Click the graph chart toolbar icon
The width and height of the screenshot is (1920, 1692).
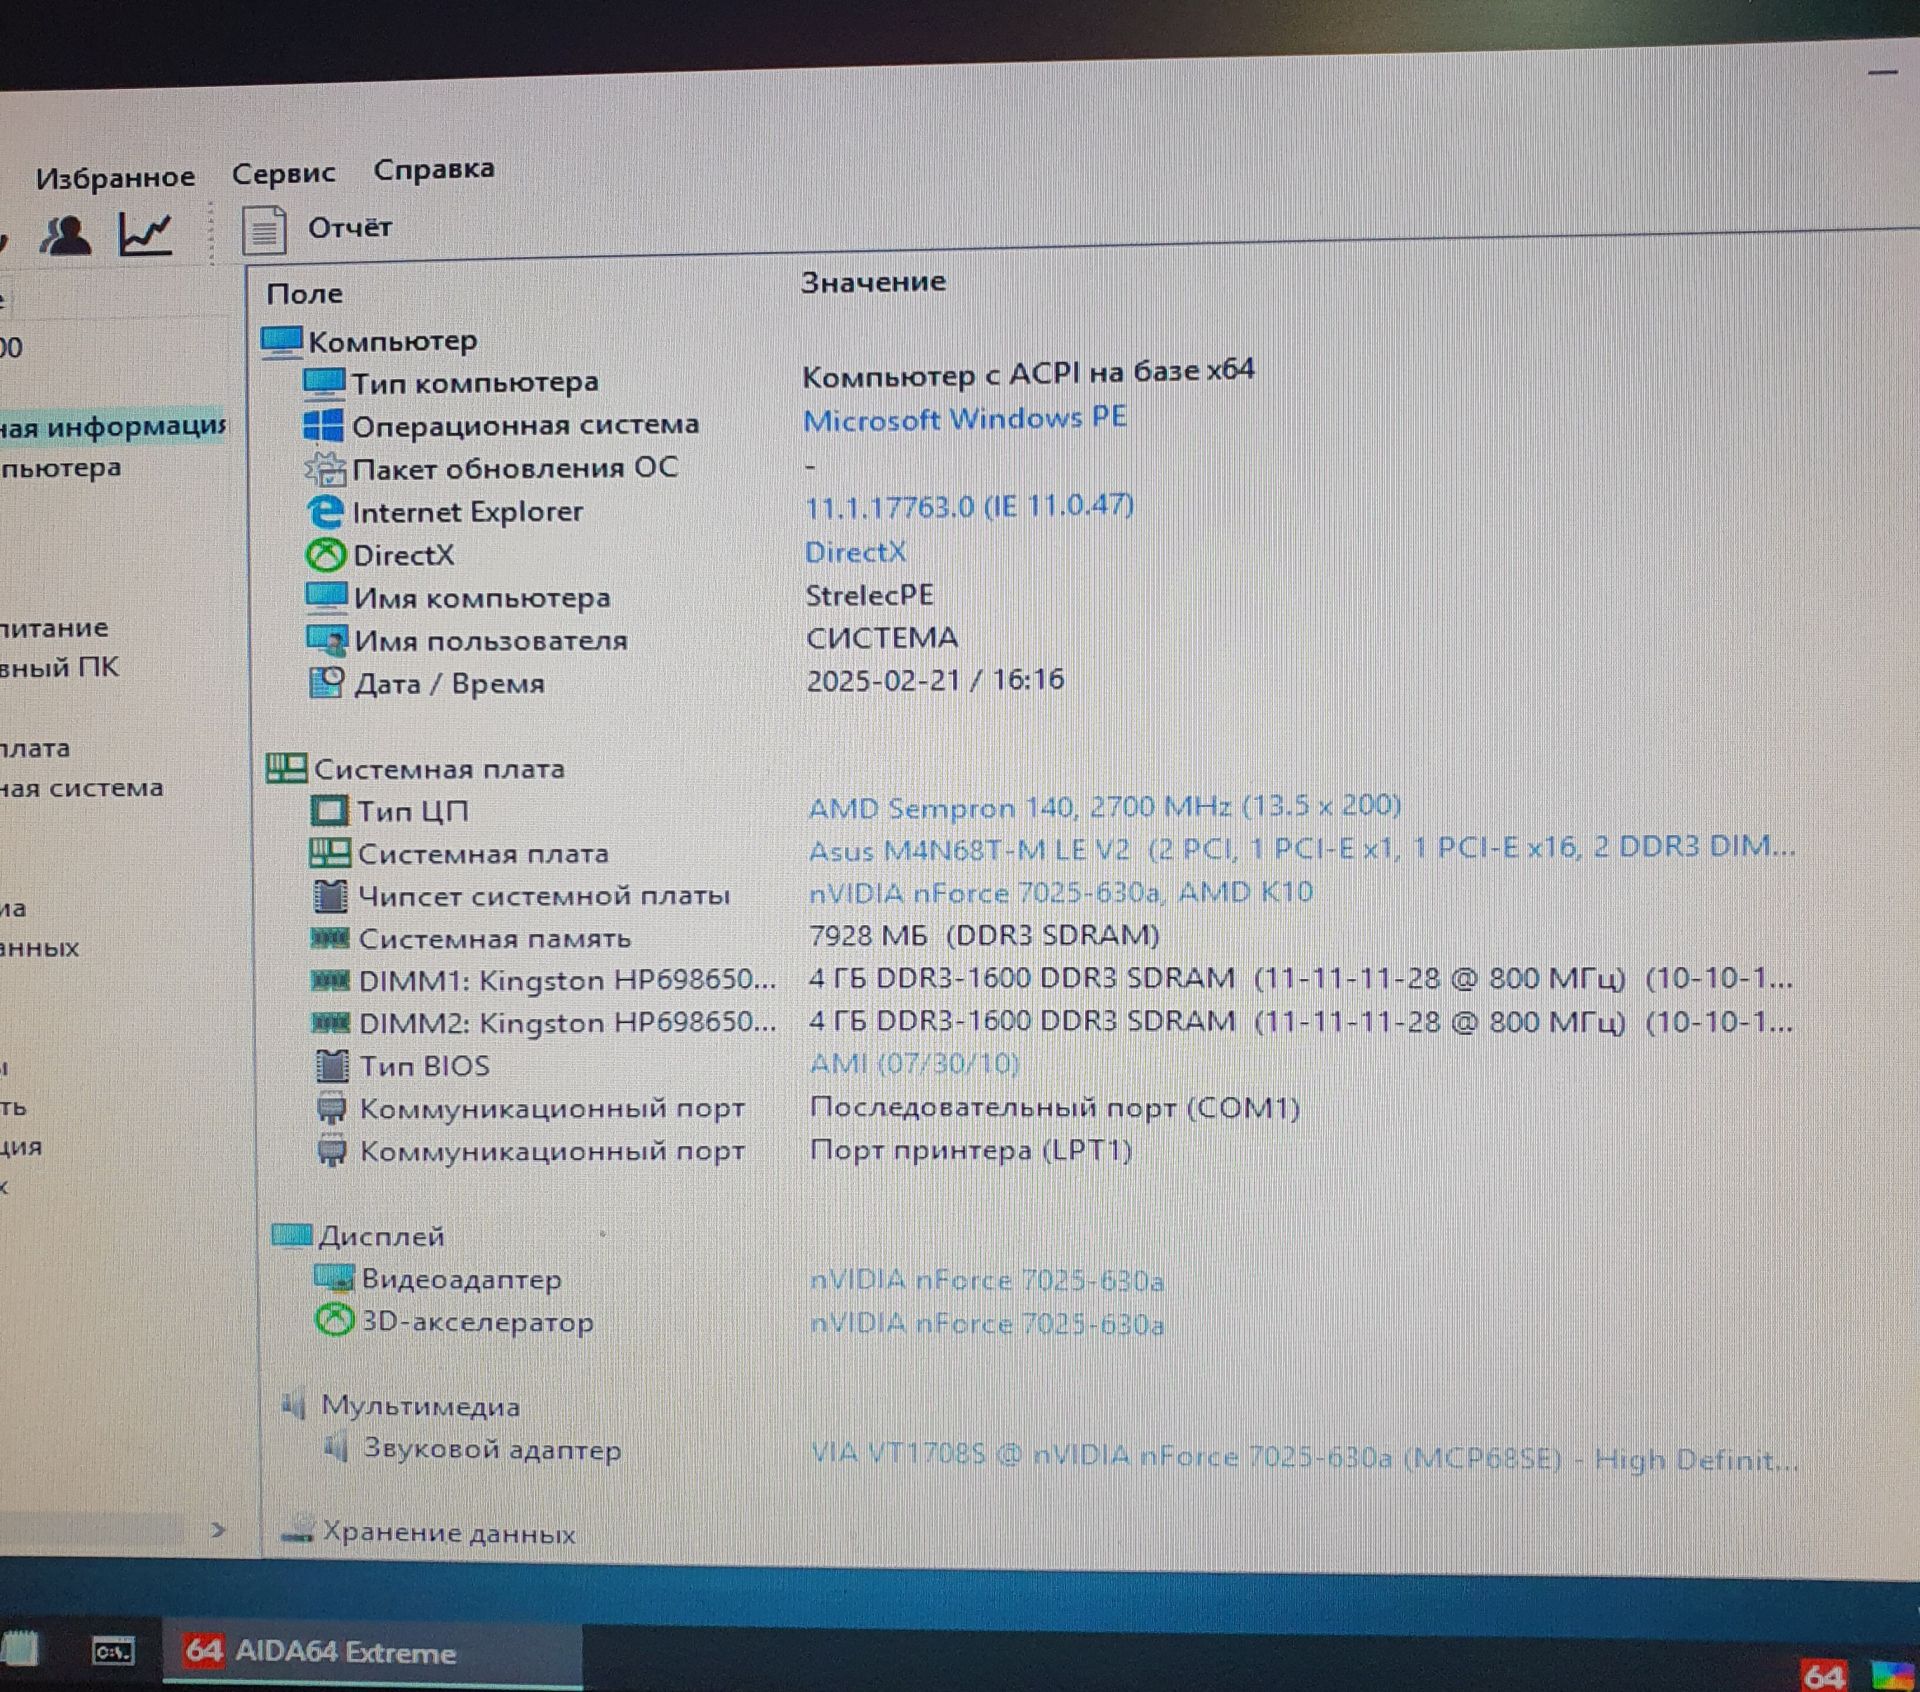145,235
